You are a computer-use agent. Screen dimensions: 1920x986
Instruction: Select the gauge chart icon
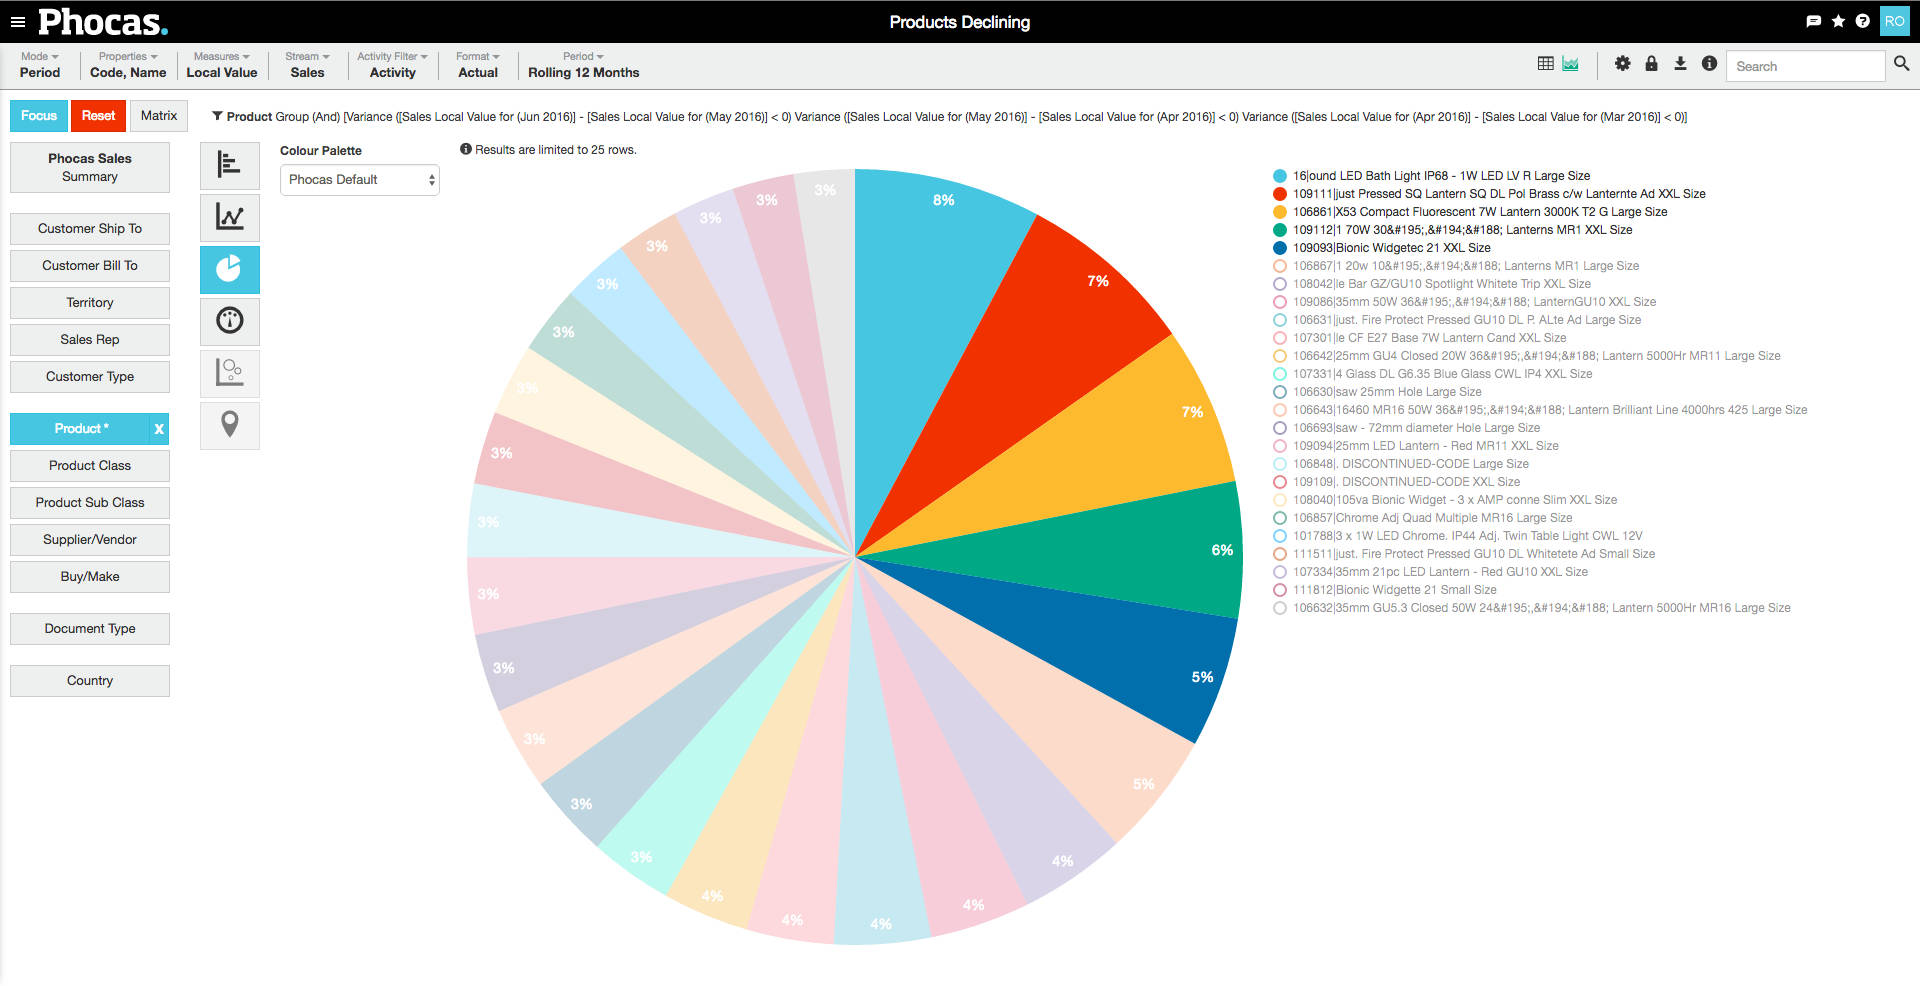click(229, 321)
